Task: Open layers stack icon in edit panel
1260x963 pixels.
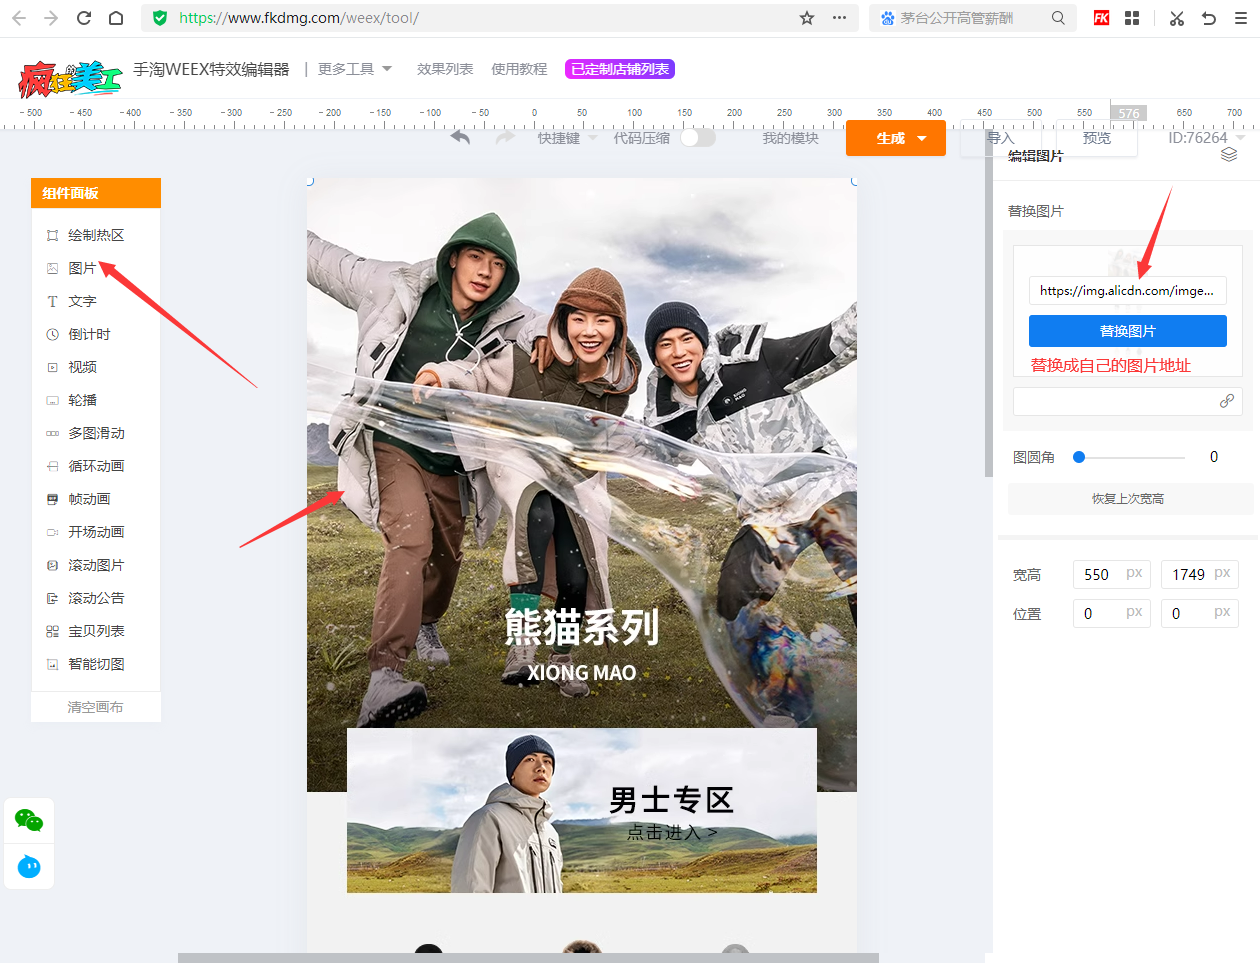Action: coord(1229,155)
